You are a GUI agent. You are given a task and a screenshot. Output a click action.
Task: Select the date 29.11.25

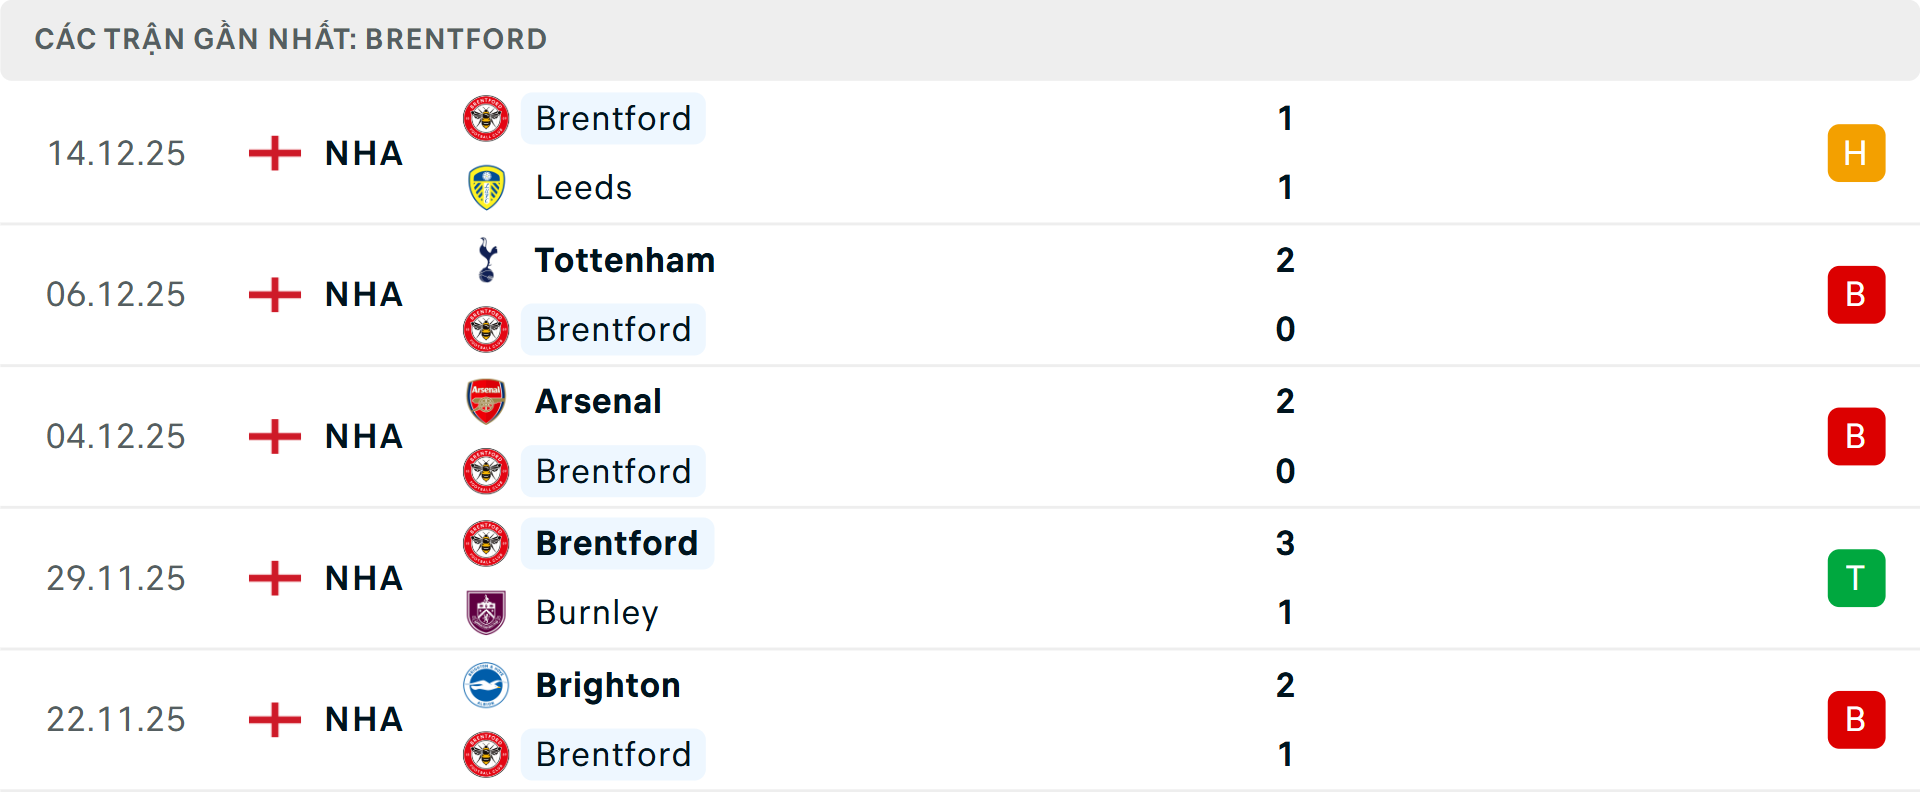pyautogui.click(x=116, y=578)
